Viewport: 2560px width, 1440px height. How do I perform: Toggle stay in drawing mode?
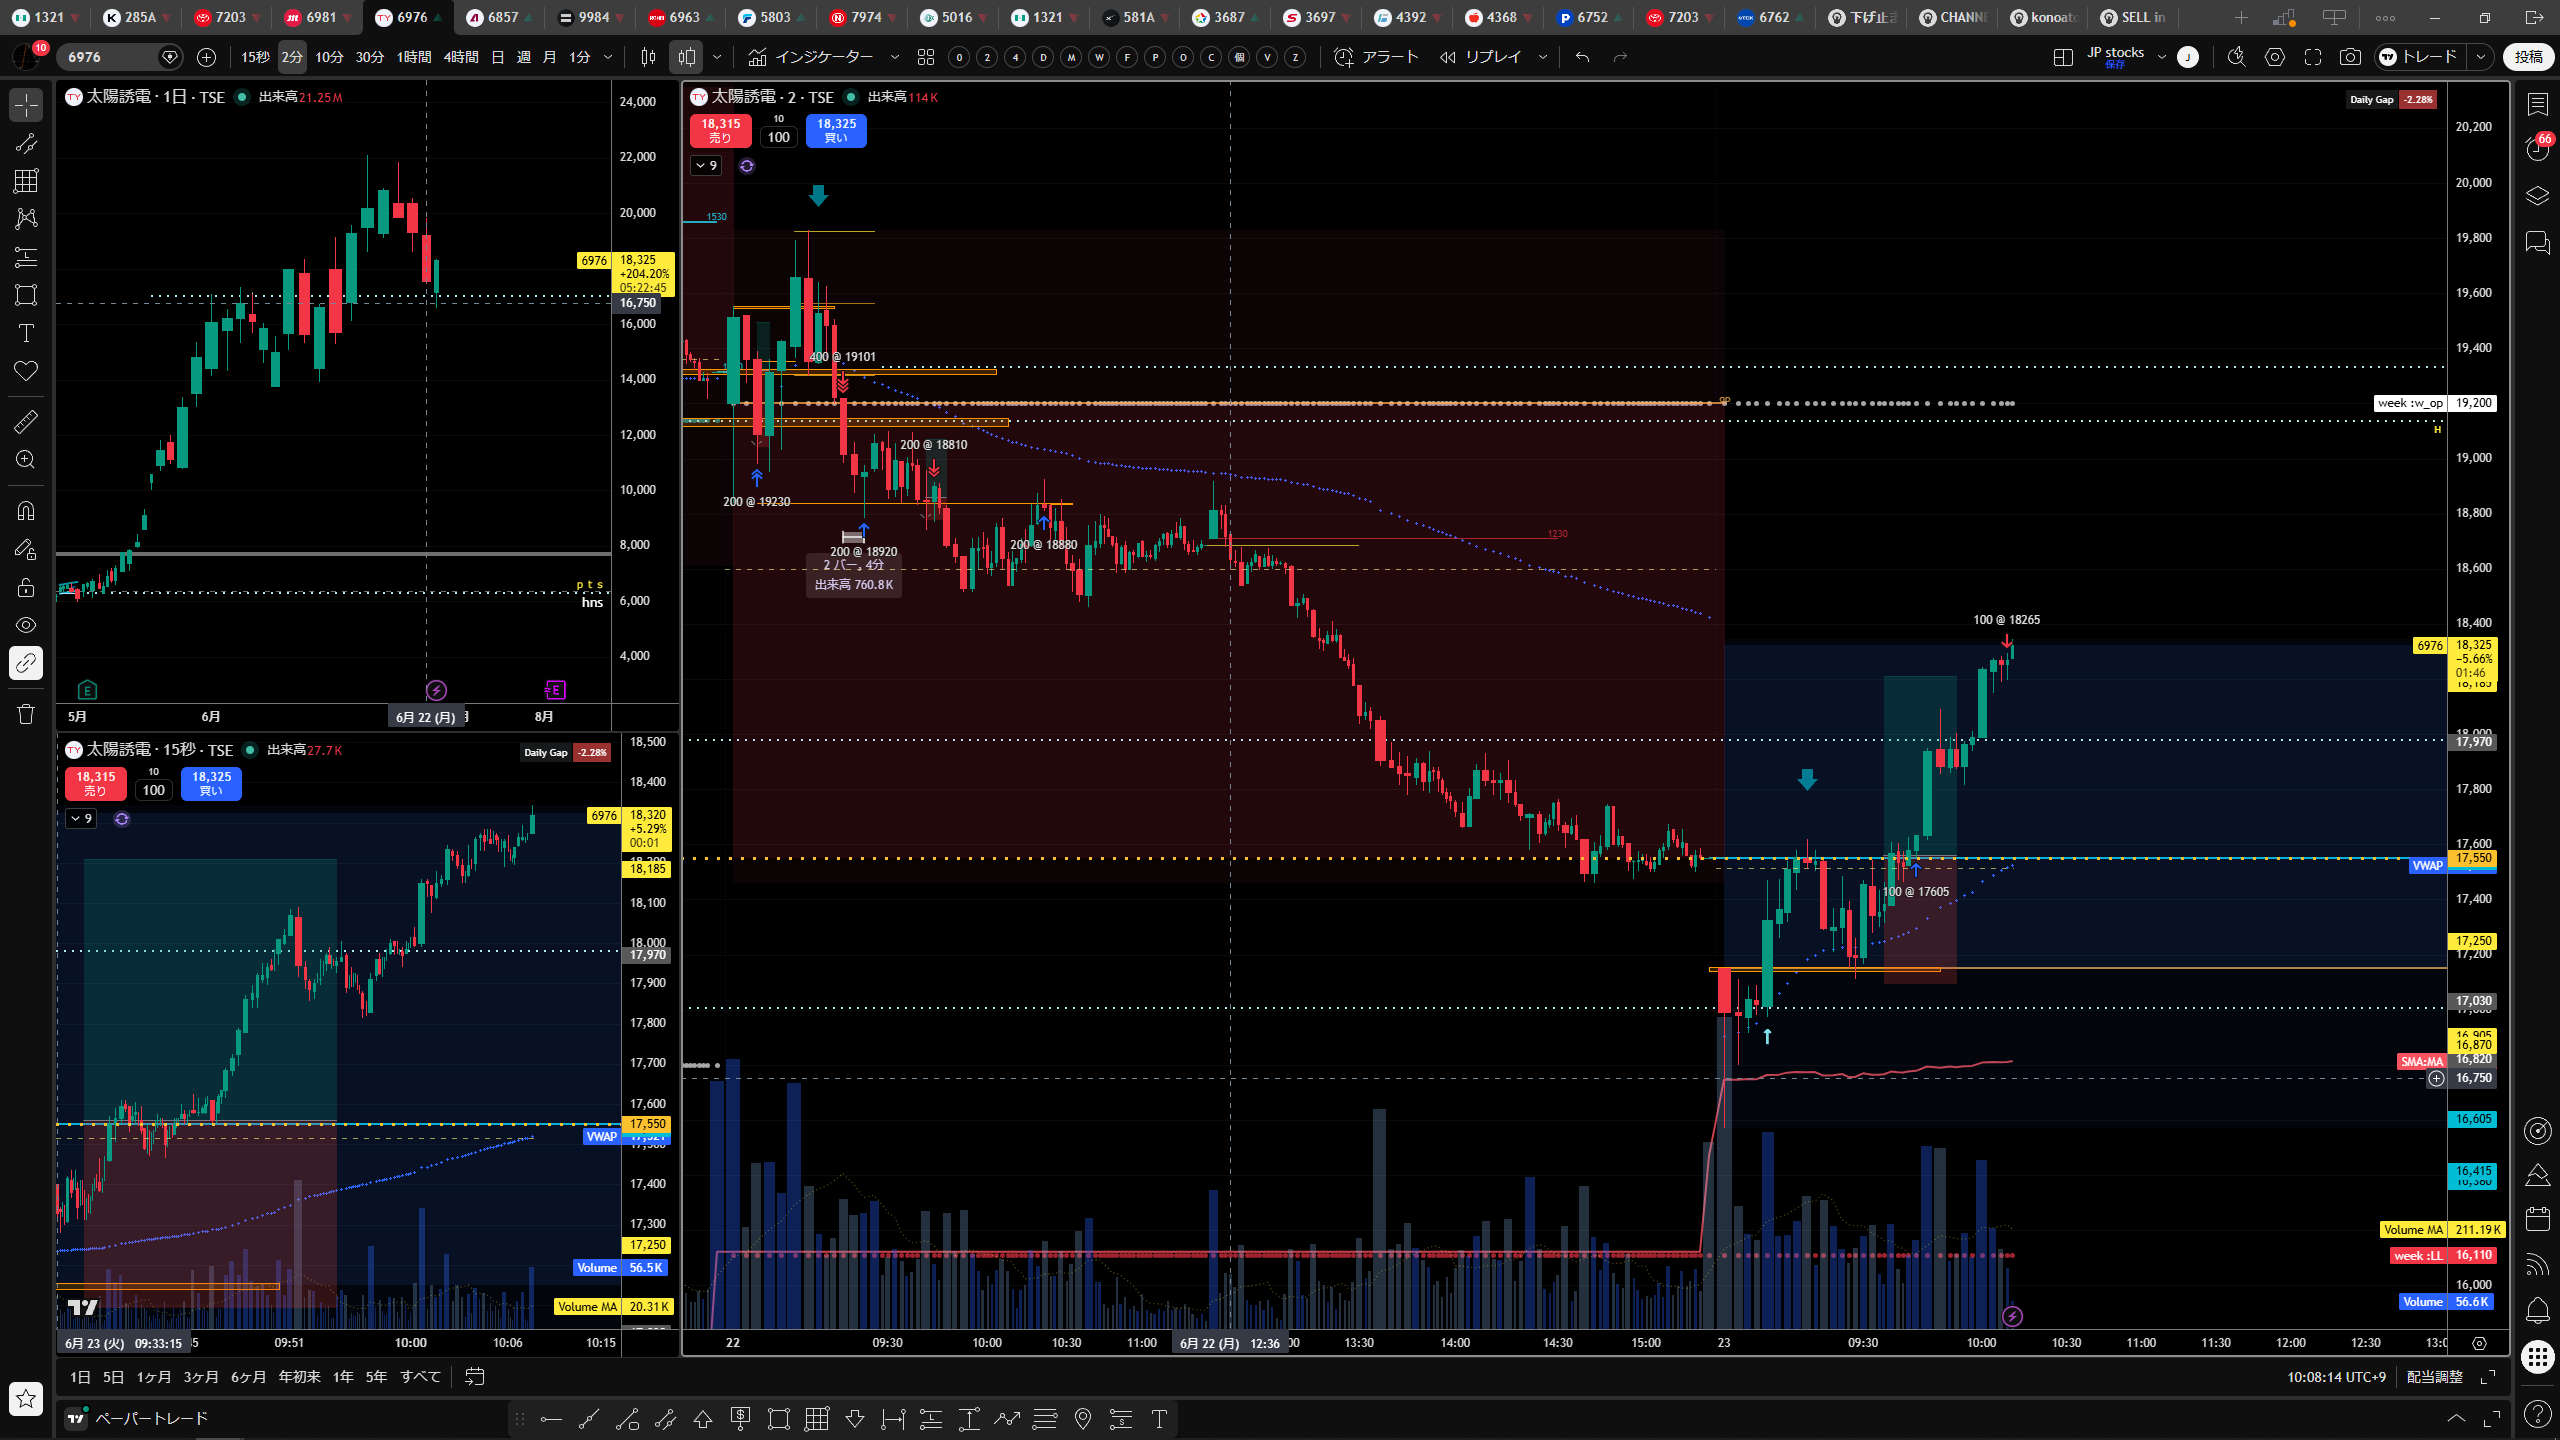(26, 549)
